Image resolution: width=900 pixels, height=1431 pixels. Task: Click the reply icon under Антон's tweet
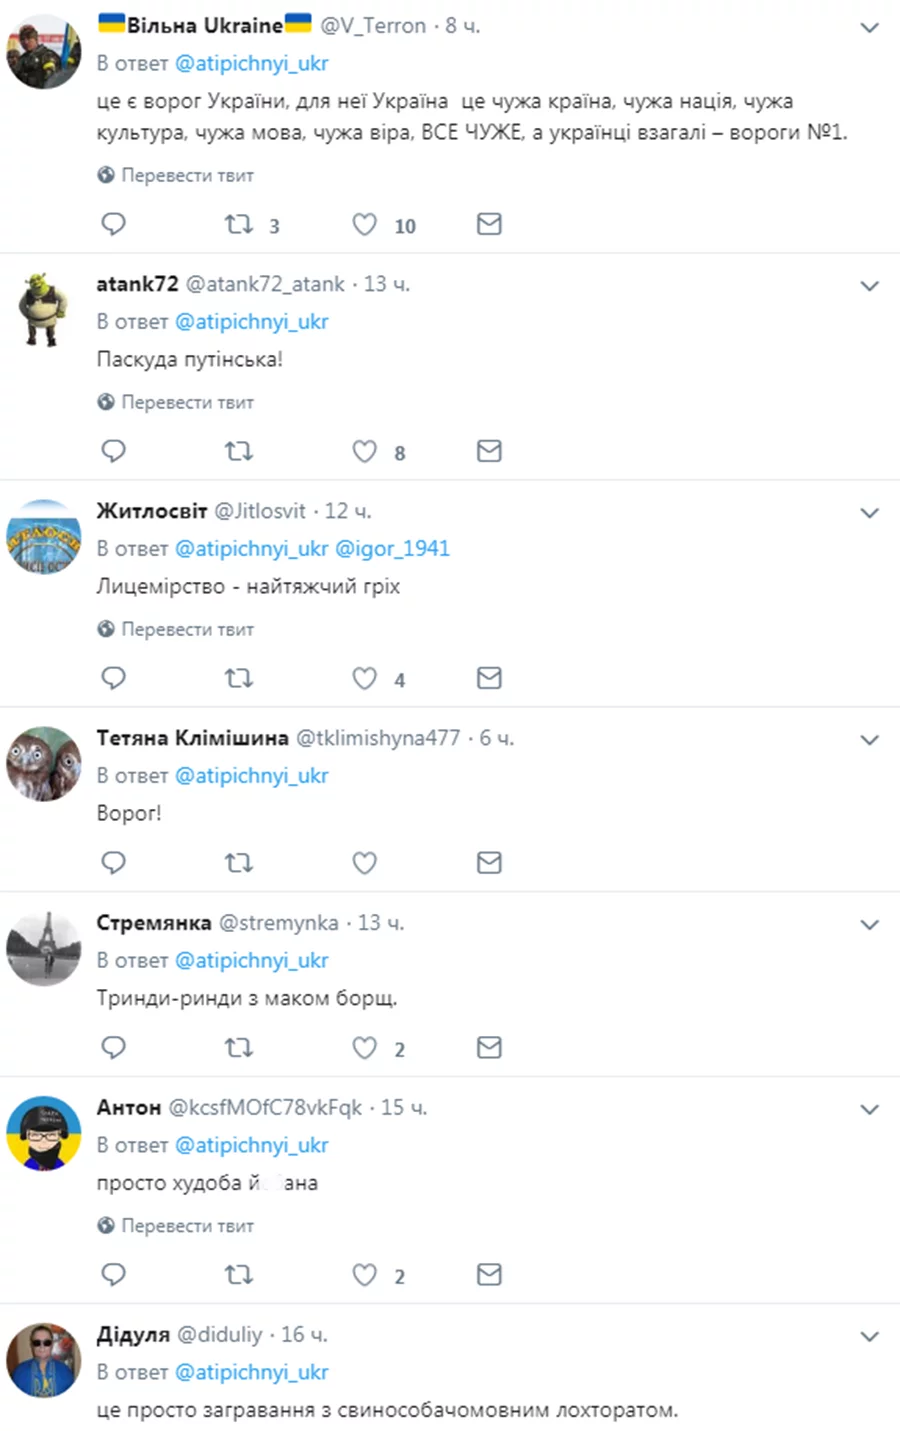pyautogui.click(x=114, y=1274)
